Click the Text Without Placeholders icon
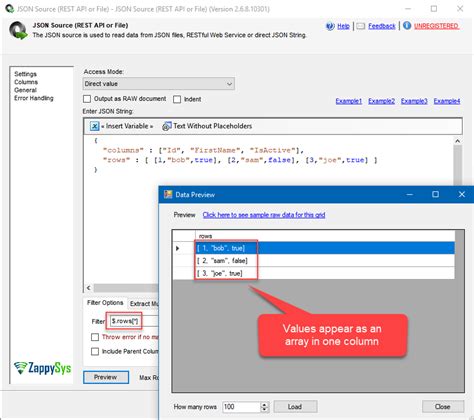This screenshot has height=420, width=474. [166, 126]
